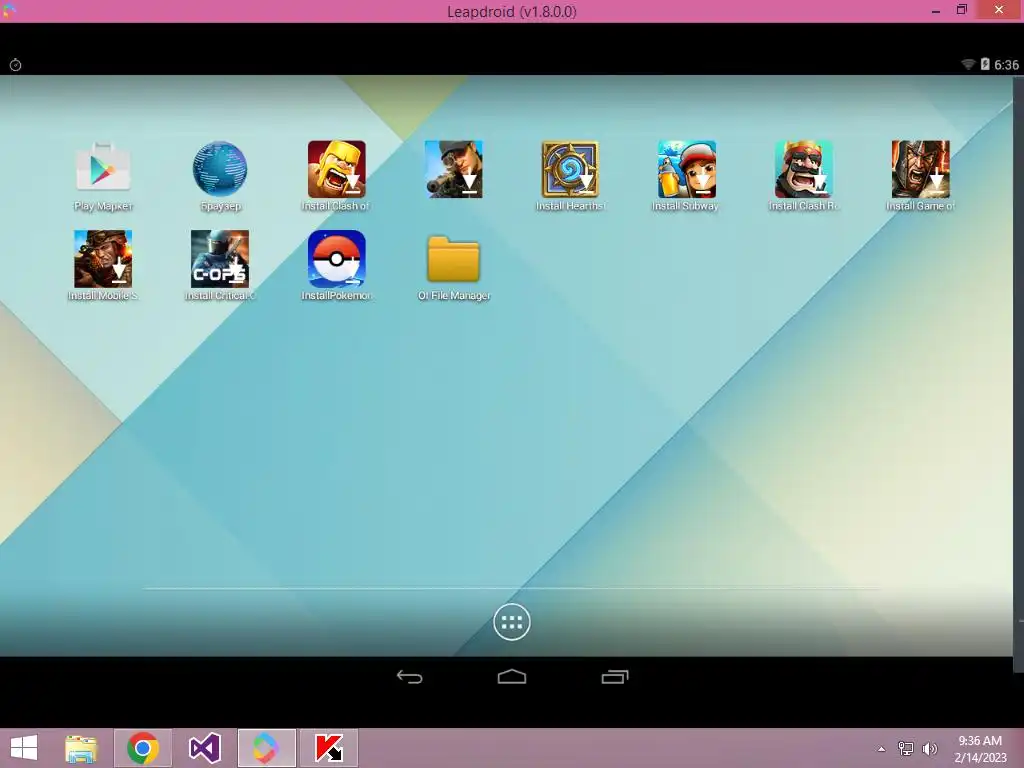Select the Leapdroid taskbar button
The image size is (1024, 768).
click(x=266, y=748)
